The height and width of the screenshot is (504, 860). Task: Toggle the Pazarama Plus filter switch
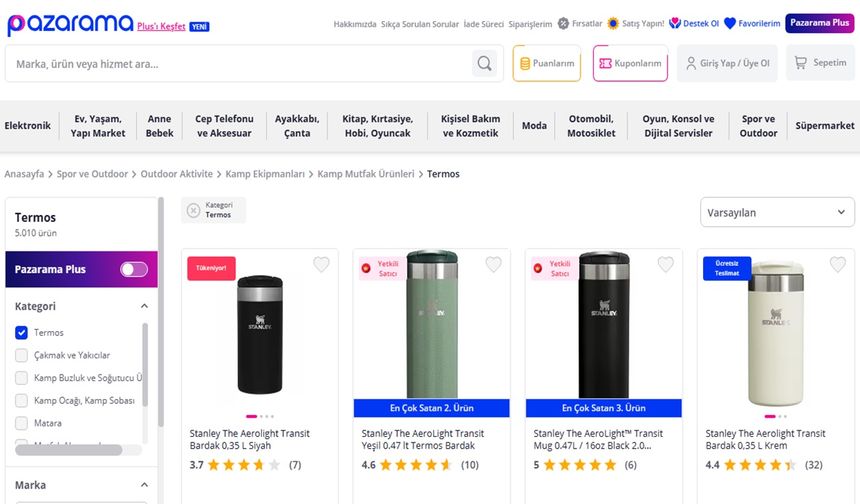pos(134,269)
